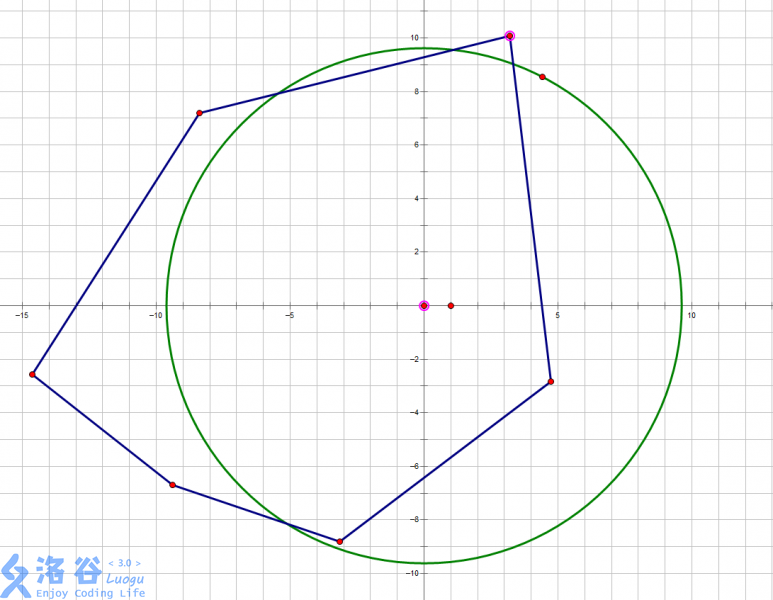
Task: Select the upper-left polygon vertex near y=7
Action: 200,113
